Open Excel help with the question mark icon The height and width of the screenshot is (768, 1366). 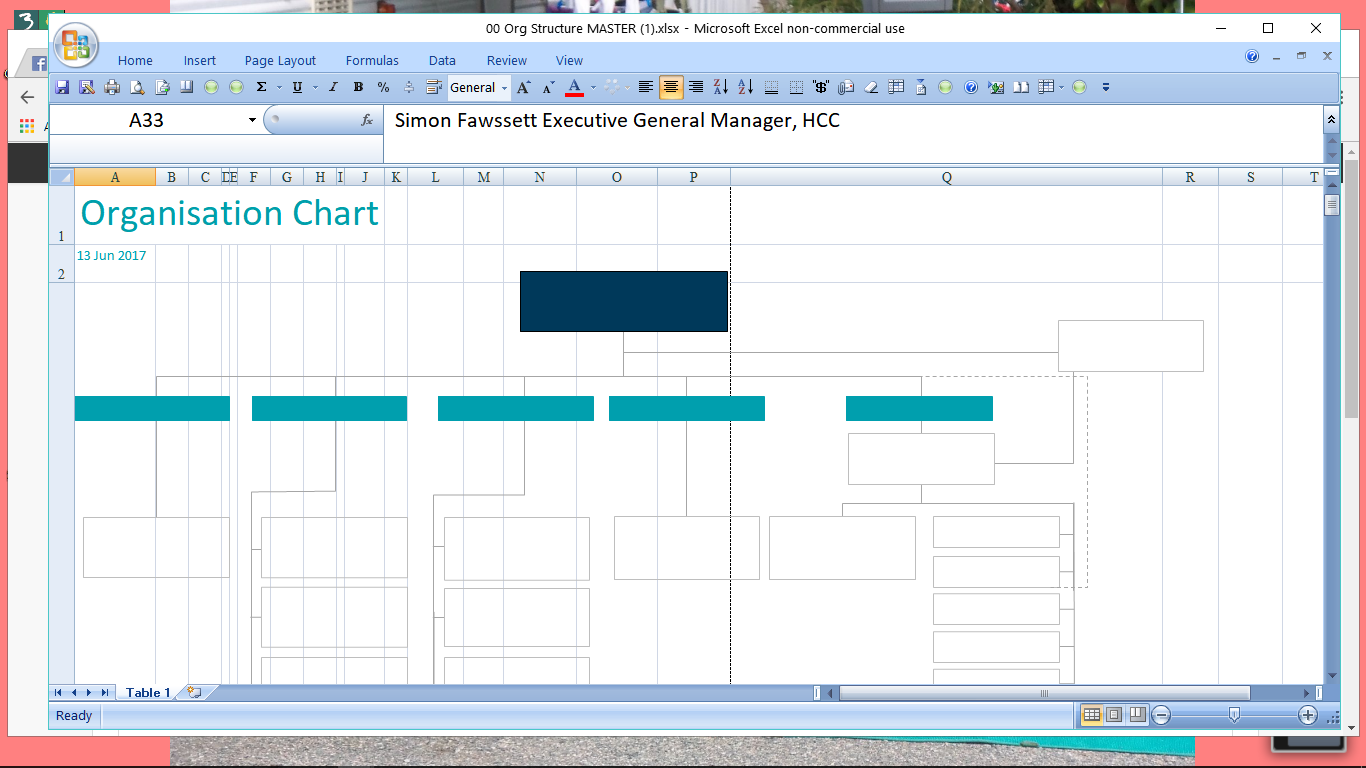tap(970, 88)
